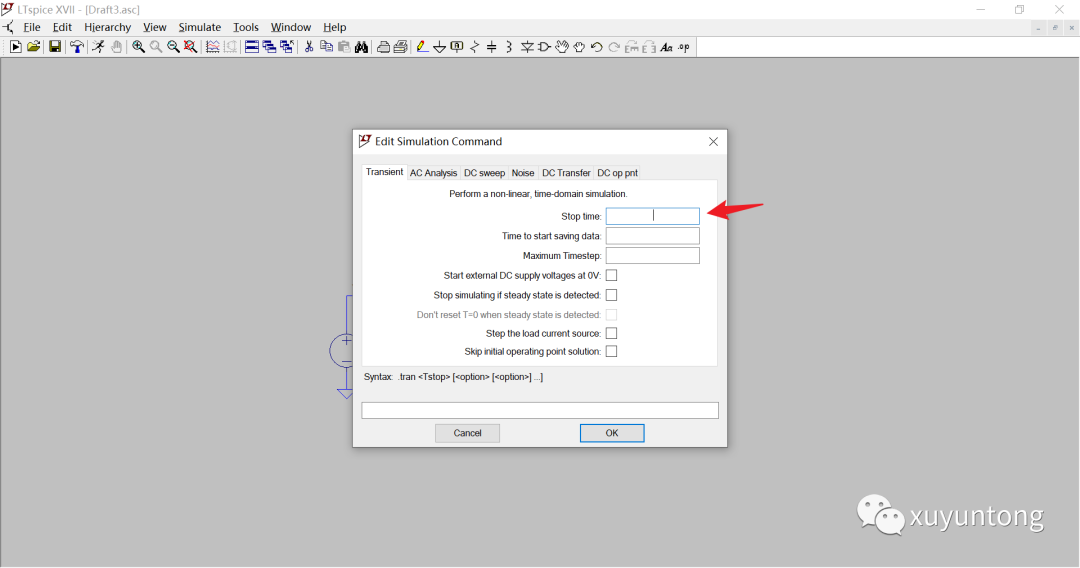Click the Undo arrow icon
The width and height of the screenshot is (1080, 568).
pos(596,47)
